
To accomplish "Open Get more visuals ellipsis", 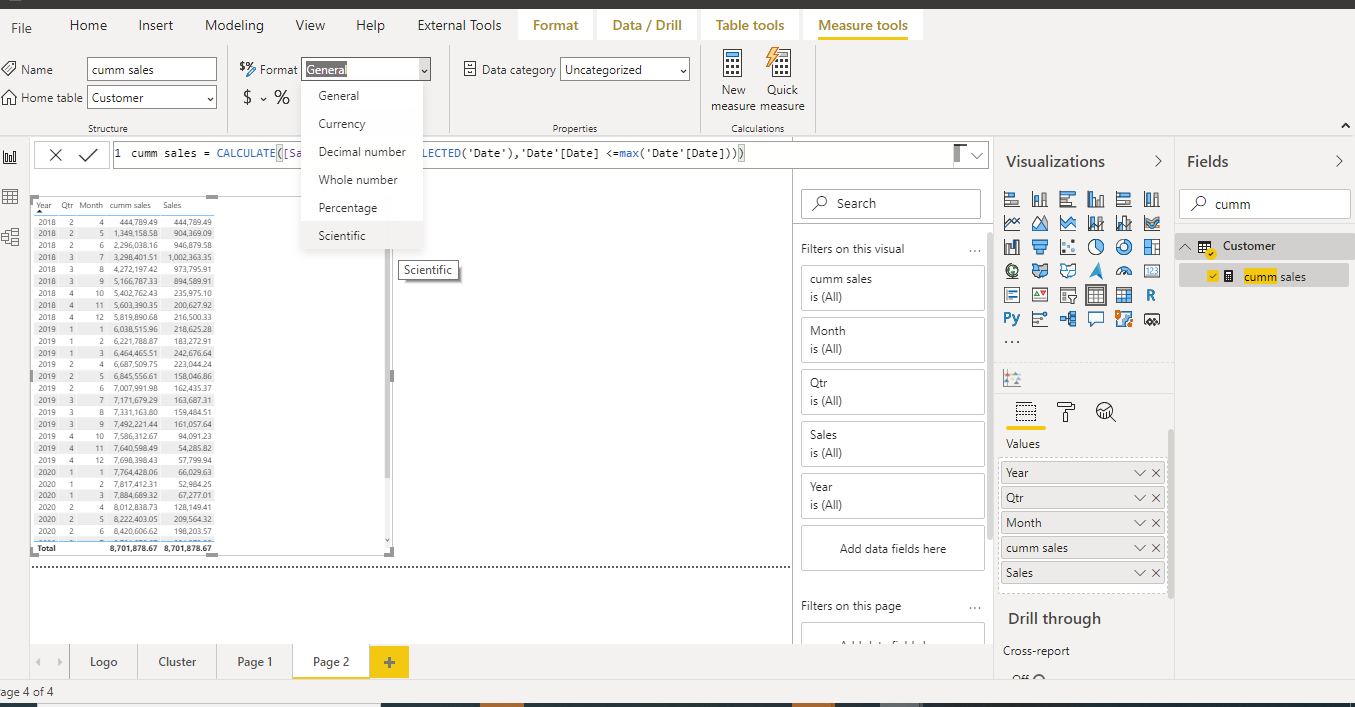I will pyautogui.click(x=1012, y=342).
